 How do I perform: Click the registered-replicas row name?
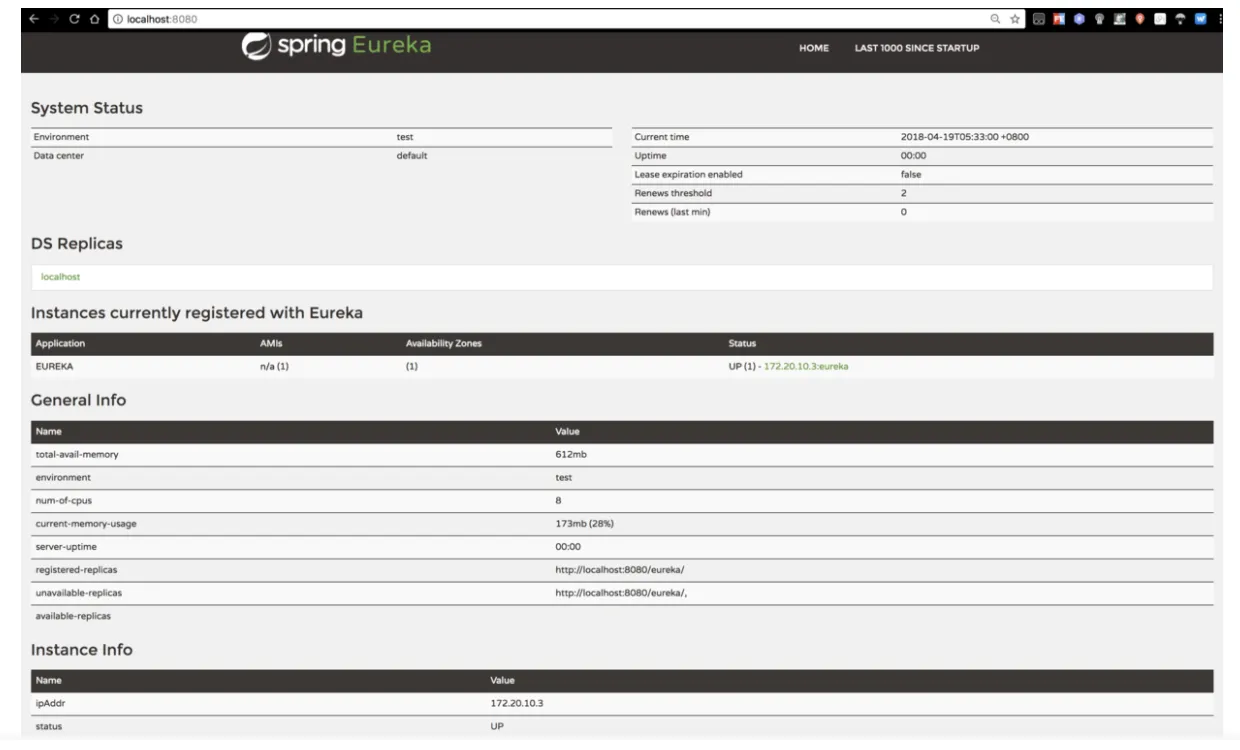78,569
